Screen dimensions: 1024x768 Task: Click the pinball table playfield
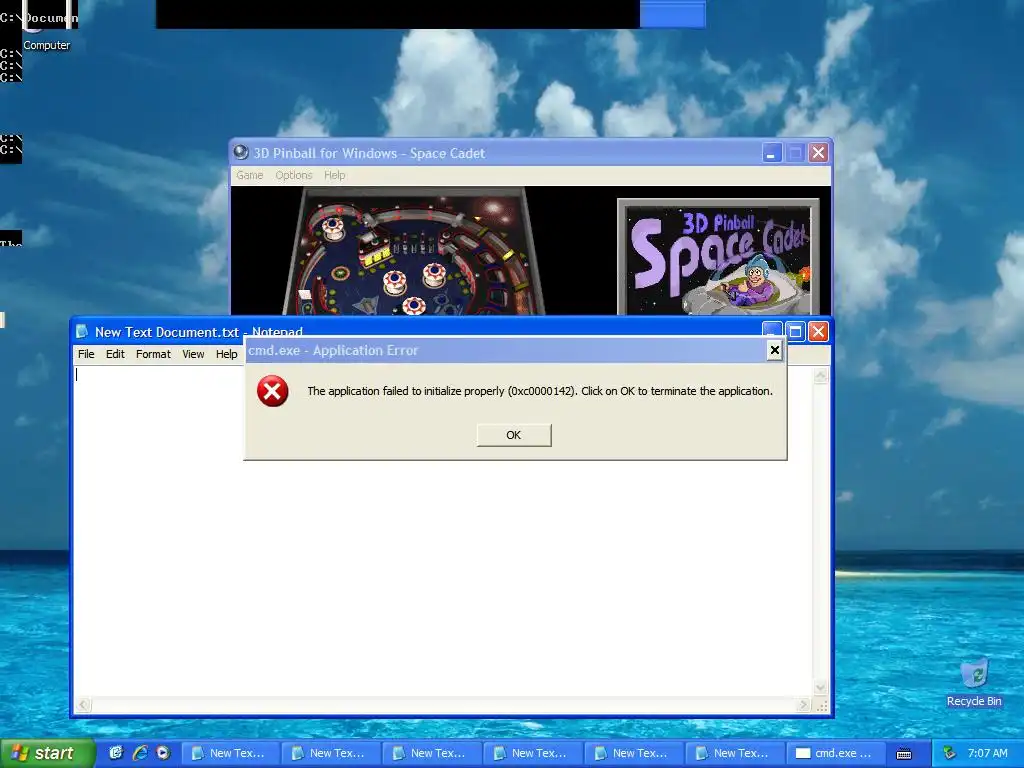pos(413,251)
